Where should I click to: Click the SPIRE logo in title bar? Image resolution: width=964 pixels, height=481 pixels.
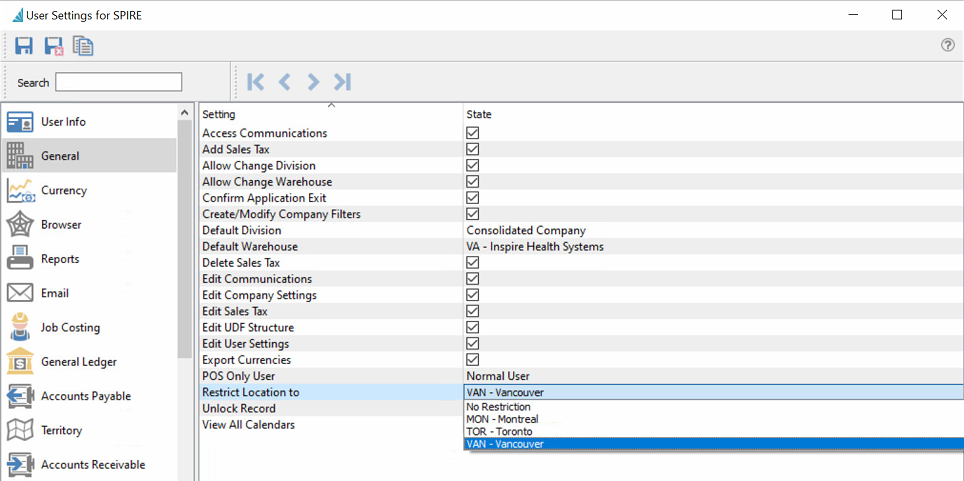point(18,15)
